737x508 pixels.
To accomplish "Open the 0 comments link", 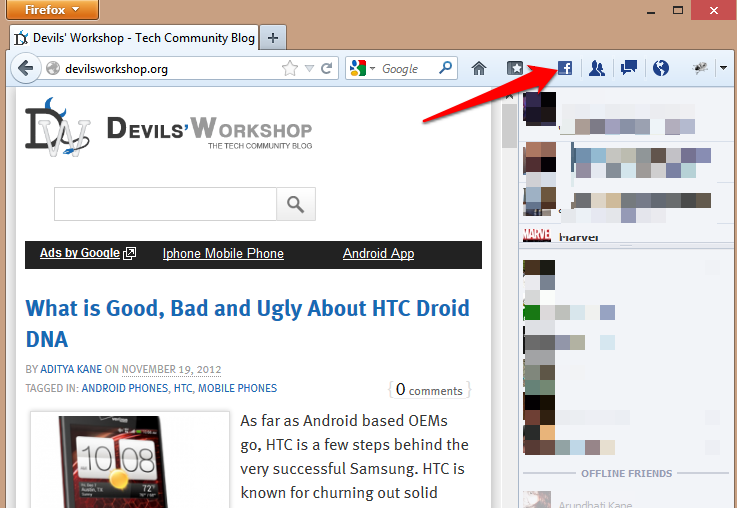I will pos(429,390).
